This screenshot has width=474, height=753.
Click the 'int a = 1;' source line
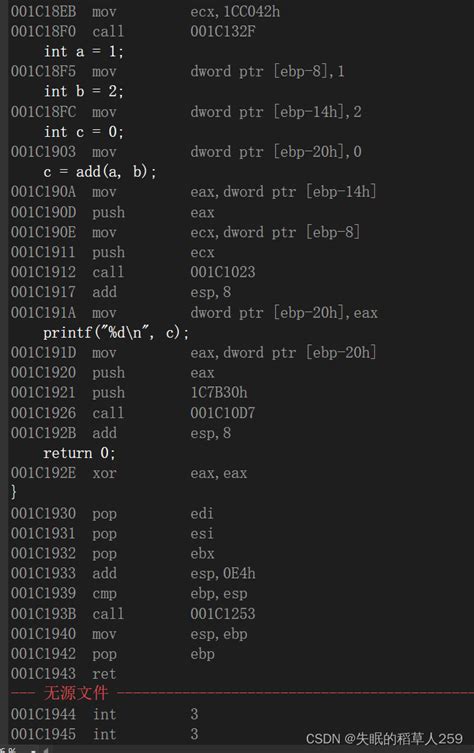coord(84,51)
